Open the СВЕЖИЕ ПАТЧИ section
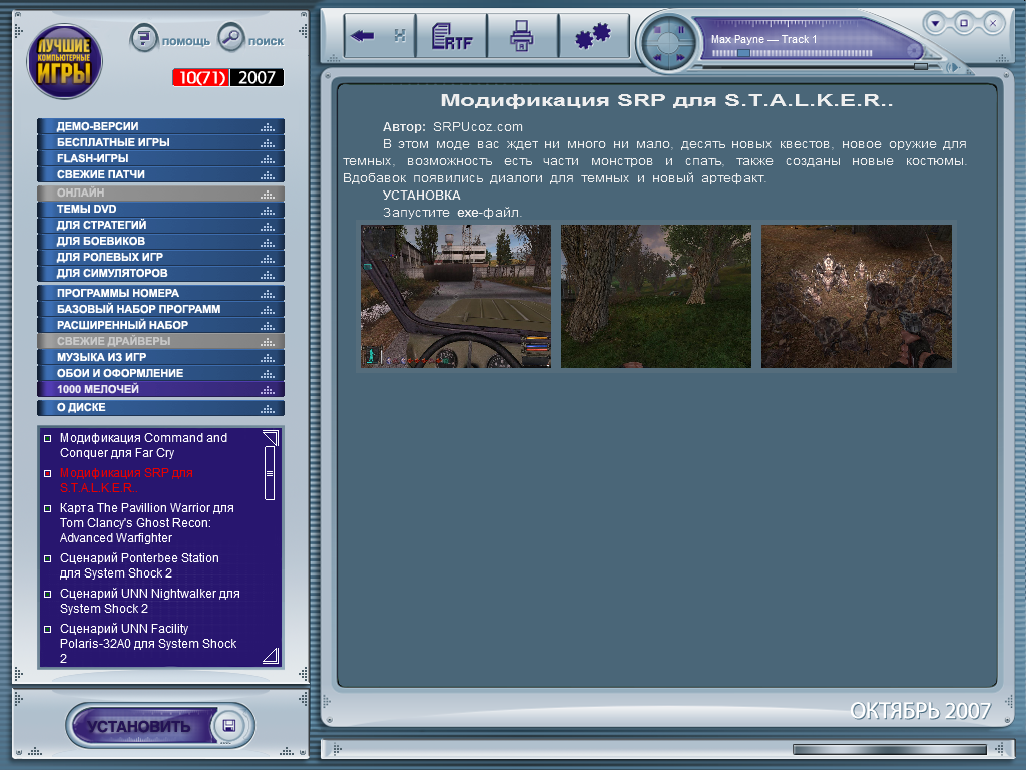The width and height of the screenshot is (1026, 770). point(161,174)
